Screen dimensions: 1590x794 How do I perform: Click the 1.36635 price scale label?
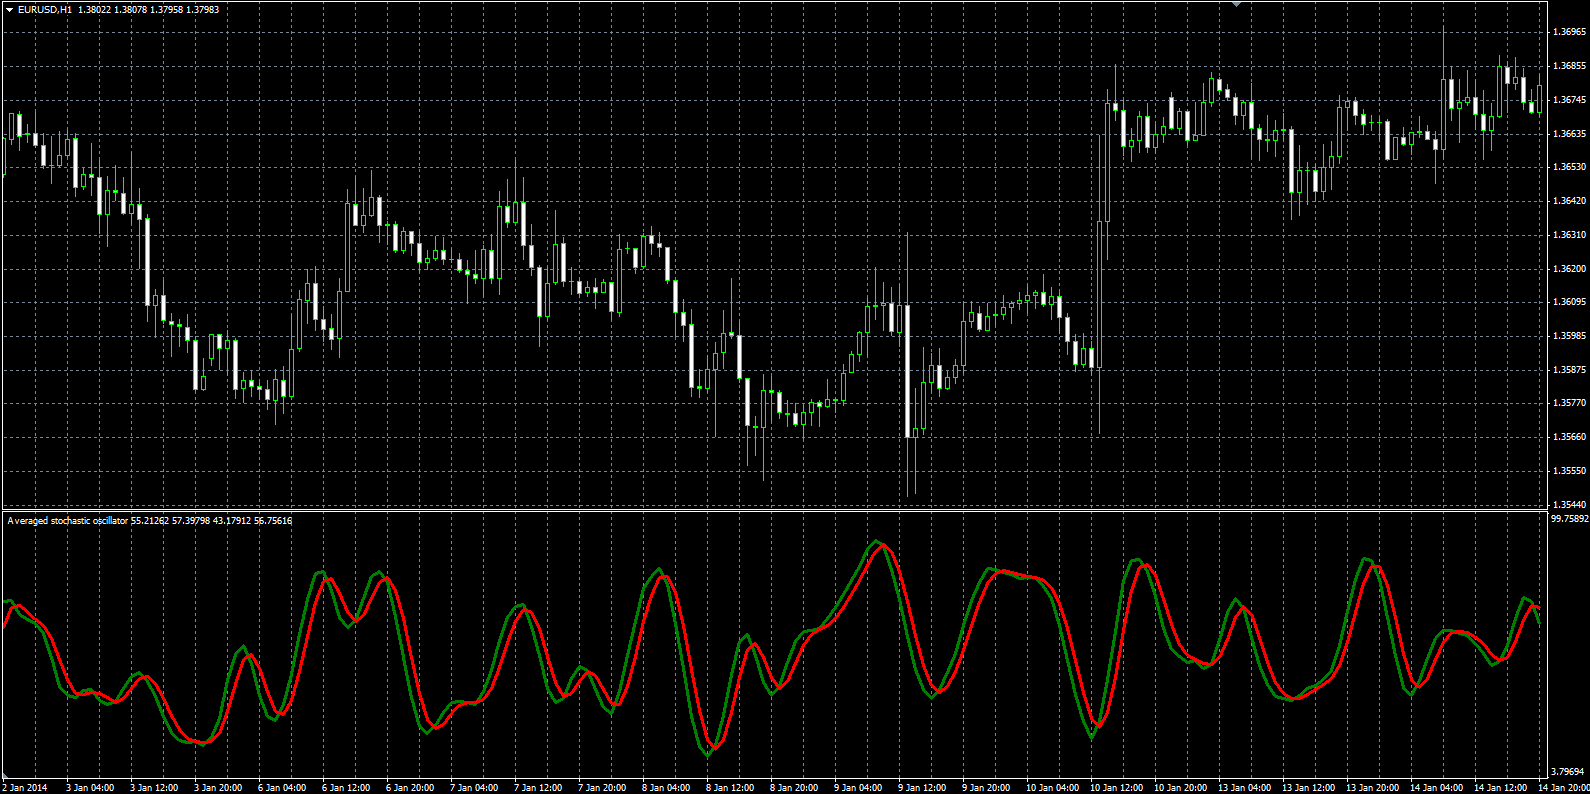(x=1569, y=133)
